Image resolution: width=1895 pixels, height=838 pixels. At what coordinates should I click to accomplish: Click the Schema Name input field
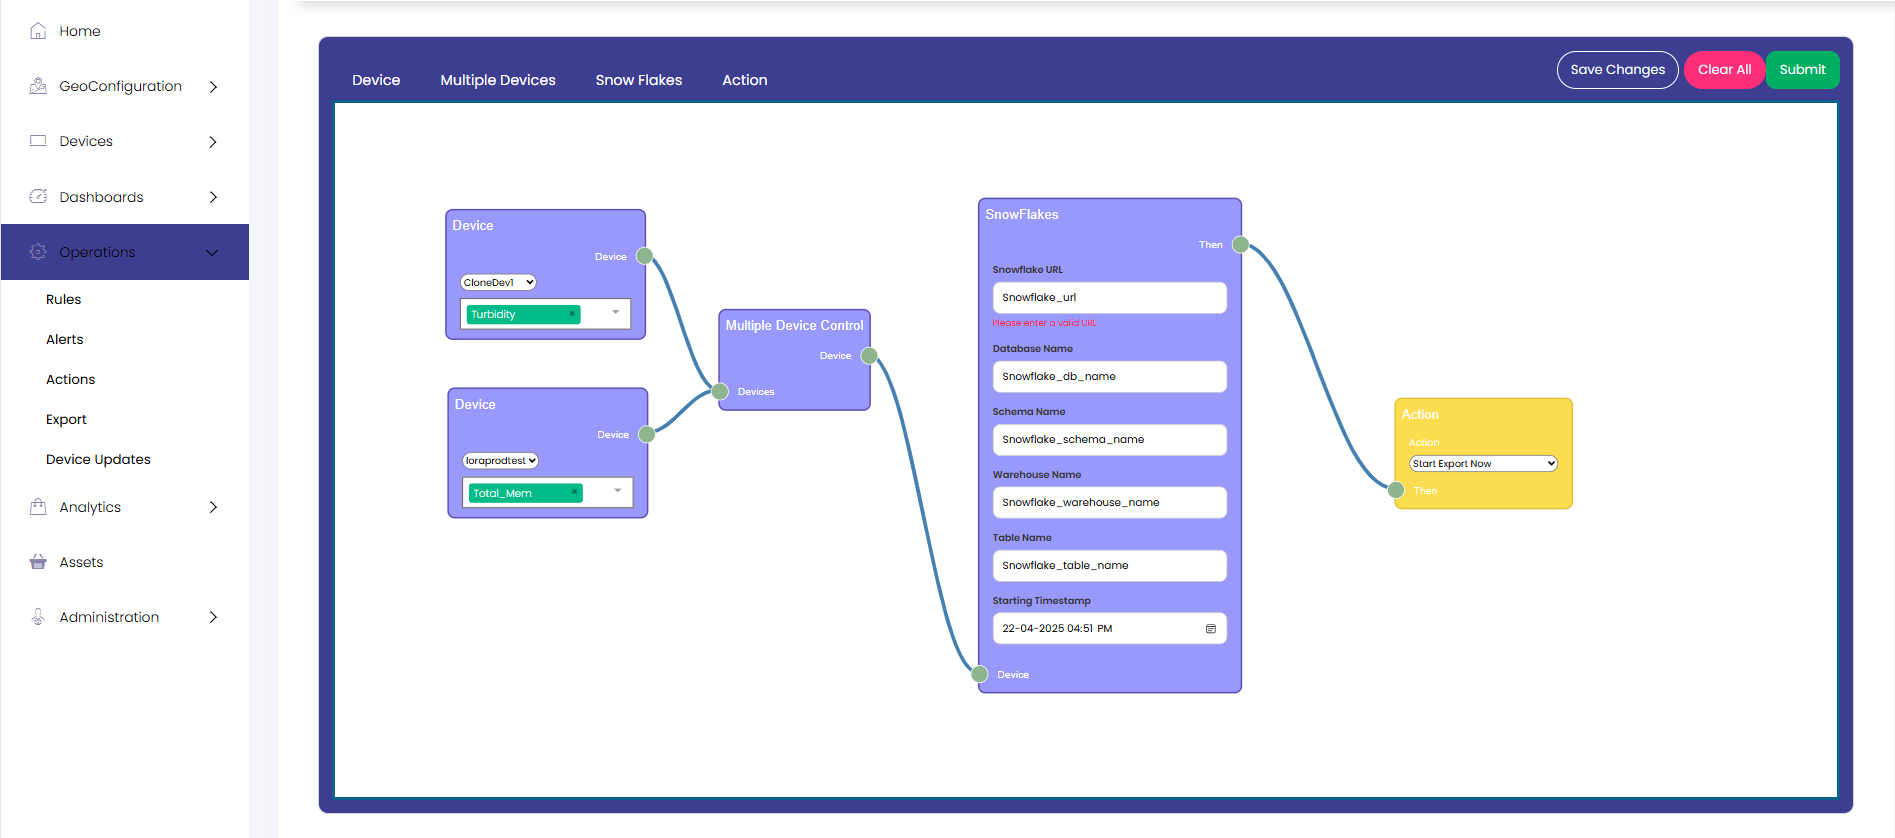[1109, 440]
